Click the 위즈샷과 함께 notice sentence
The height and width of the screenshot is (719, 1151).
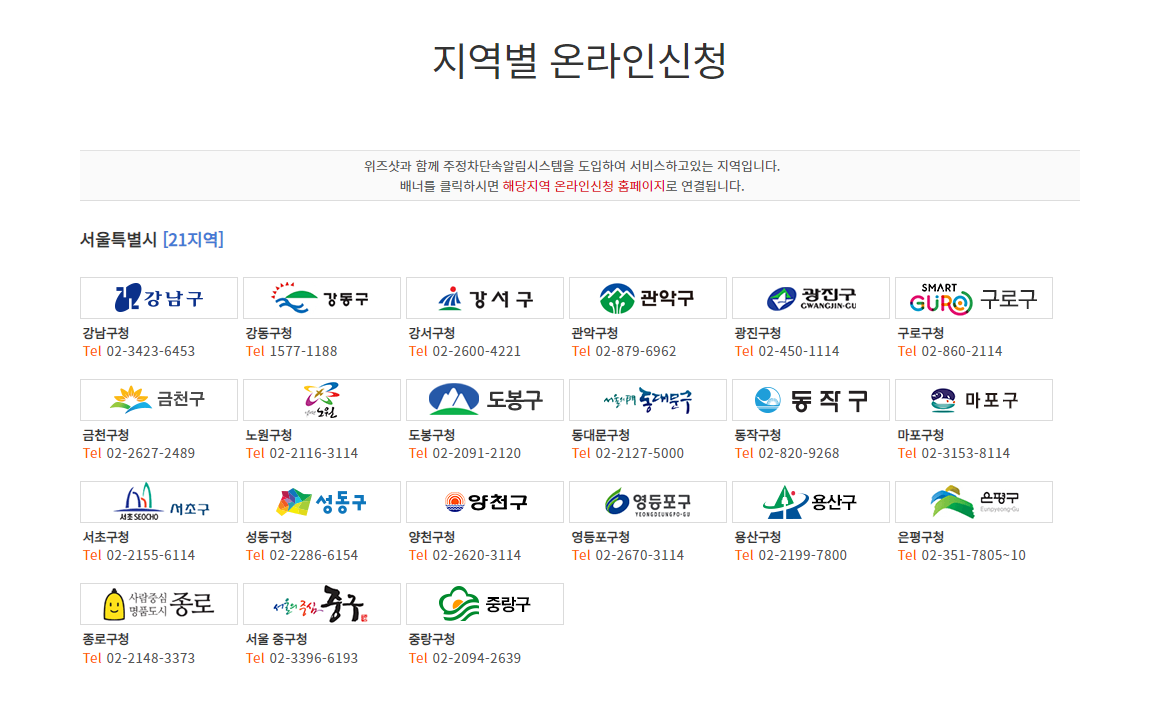click(x=572, y=167)
